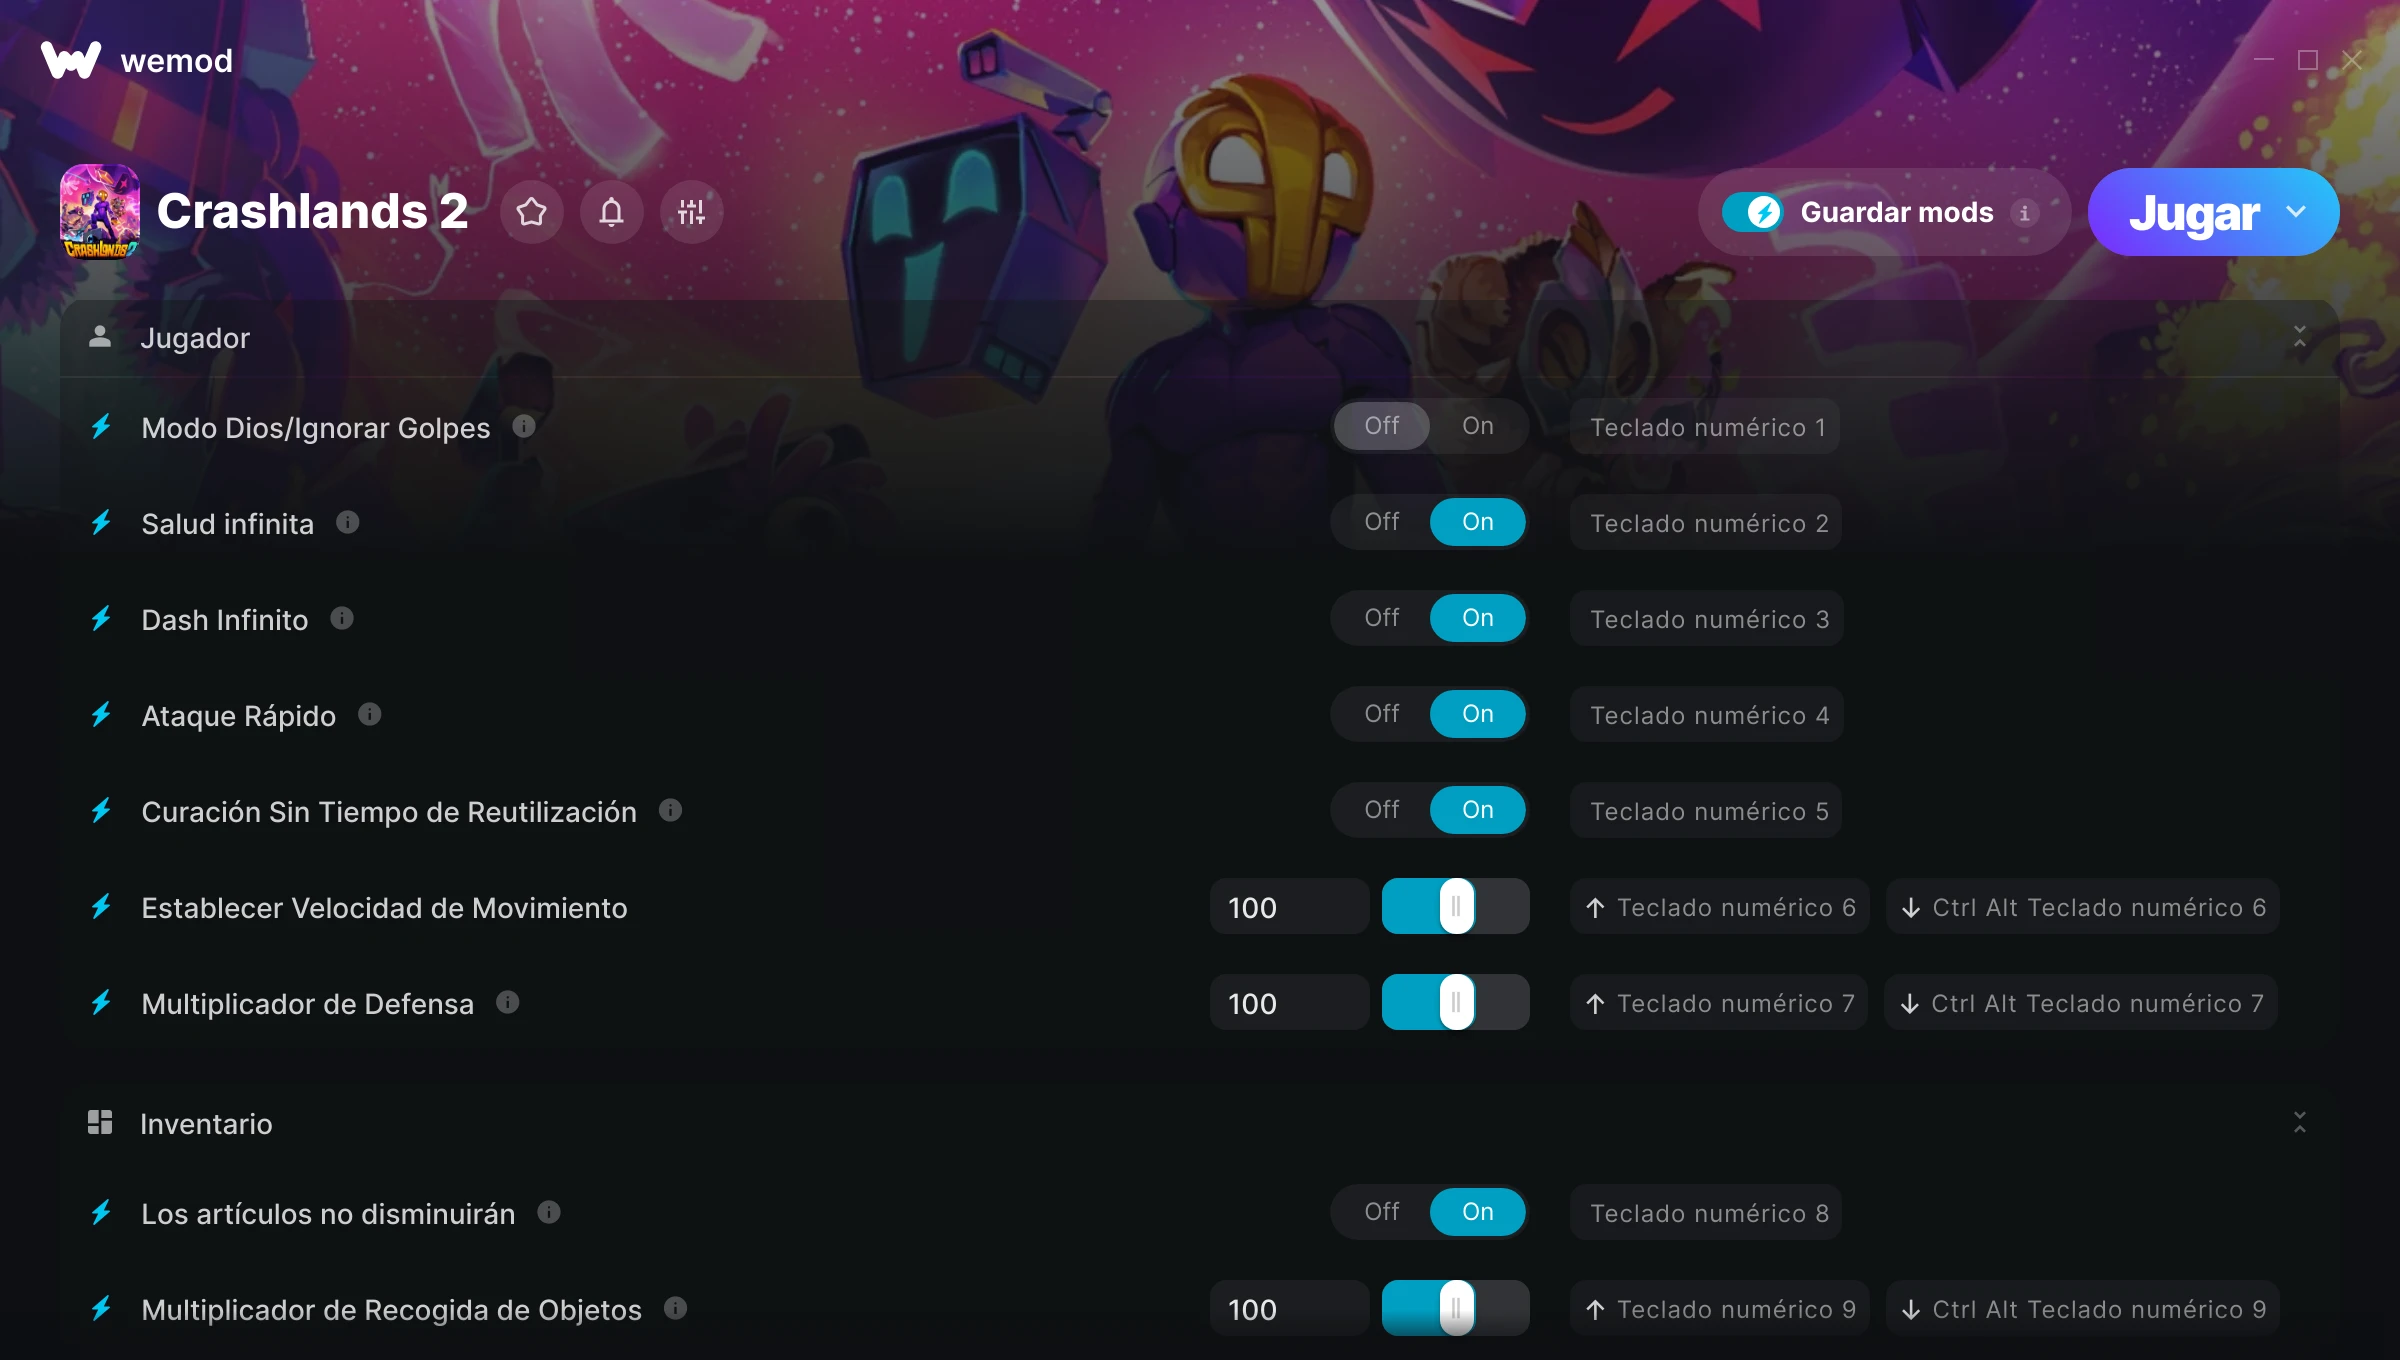Image resolution: width=2400 pixels, height=1360 pixels.
Task: Turn on Modo Dios/Ignorar Golpes
Action: click(1478, 426)
